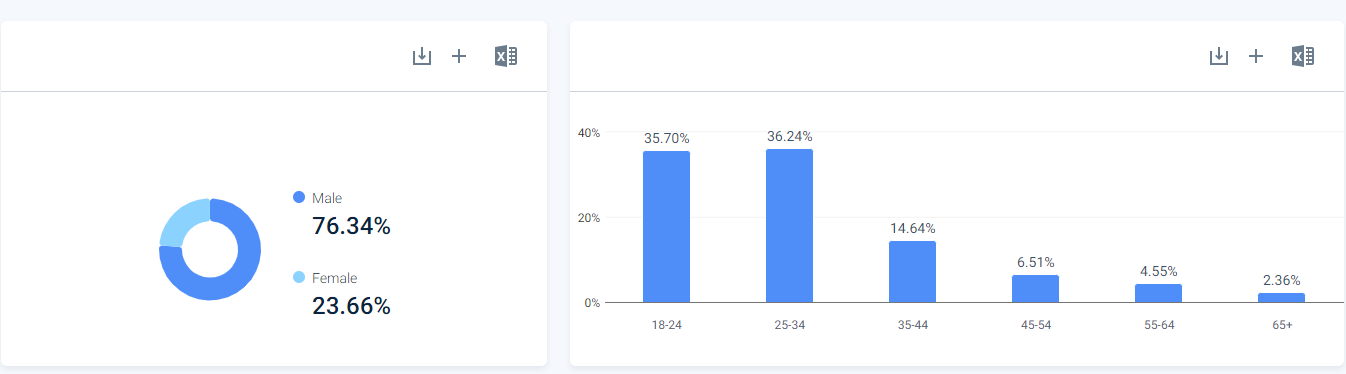This screenshot has width=1346, height=374.
Task: Select the 55-64 age bar
Action: point(1158,293)
